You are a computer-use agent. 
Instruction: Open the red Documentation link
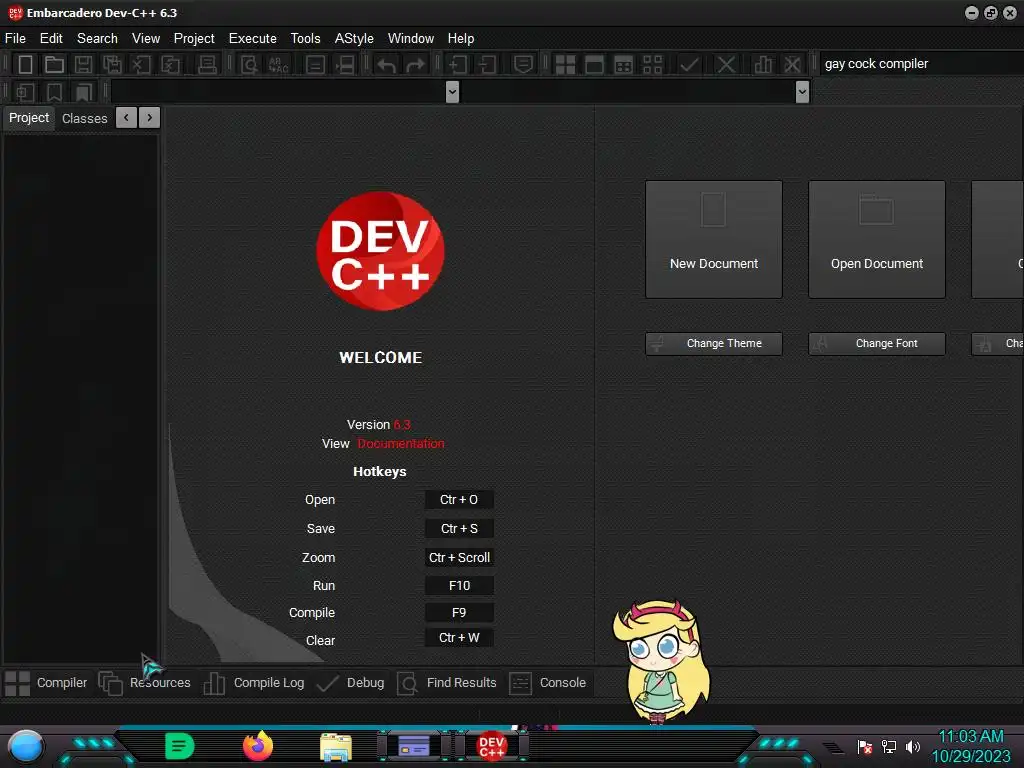[x=401, y=443]
